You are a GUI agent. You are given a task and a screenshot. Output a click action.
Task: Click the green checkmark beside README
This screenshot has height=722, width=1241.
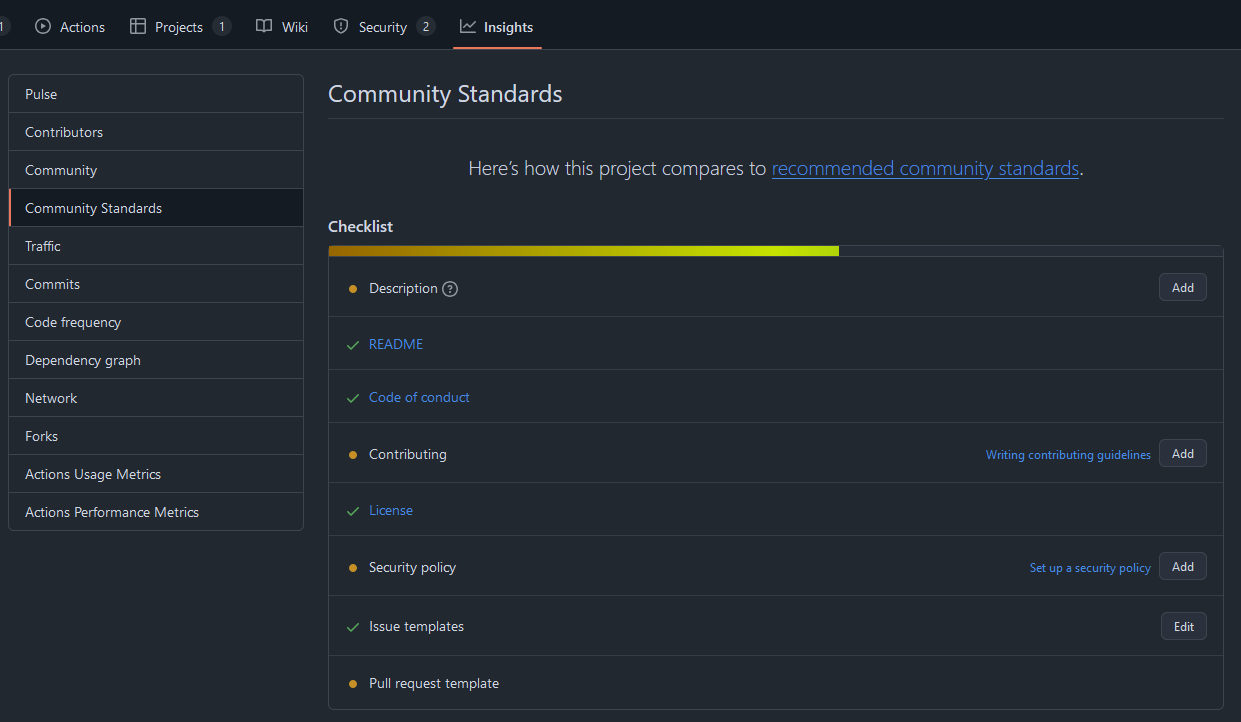pos(352,344)
